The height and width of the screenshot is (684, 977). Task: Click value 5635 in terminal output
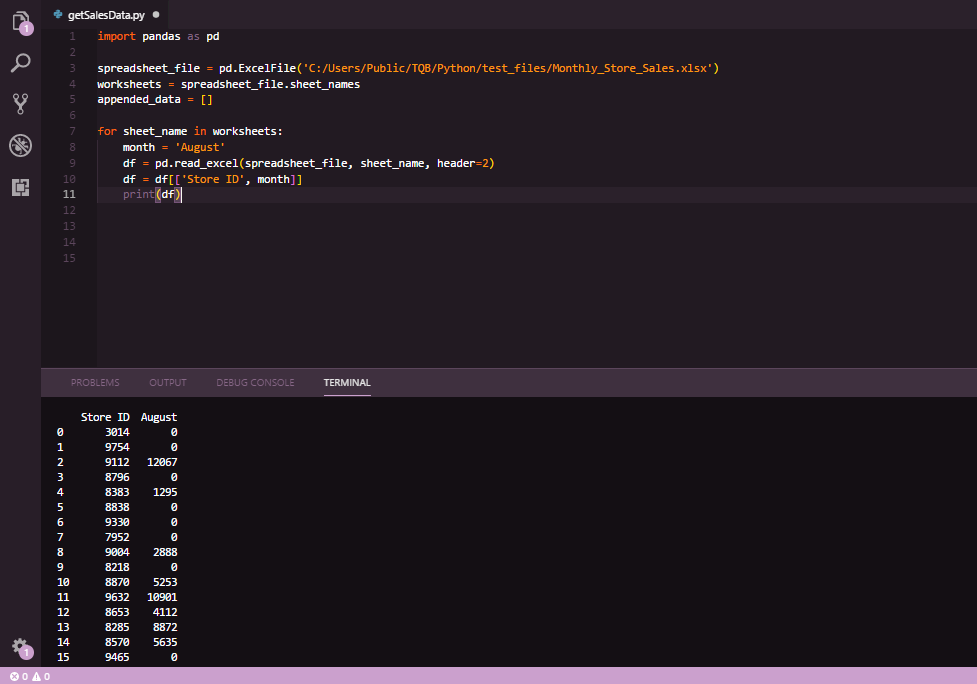pyautogui.click(x=165, y=642)
